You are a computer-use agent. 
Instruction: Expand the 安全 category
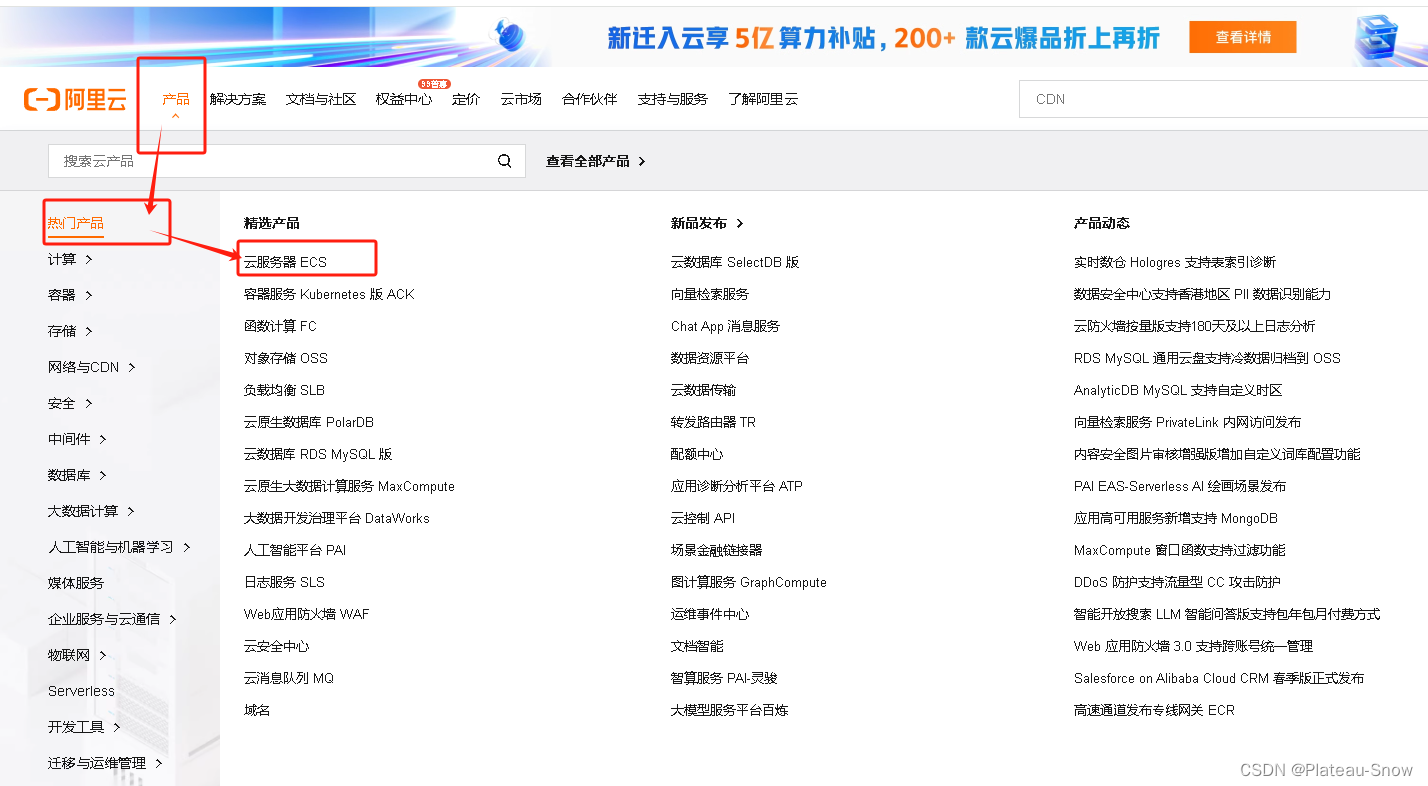[x=70, y=403]
